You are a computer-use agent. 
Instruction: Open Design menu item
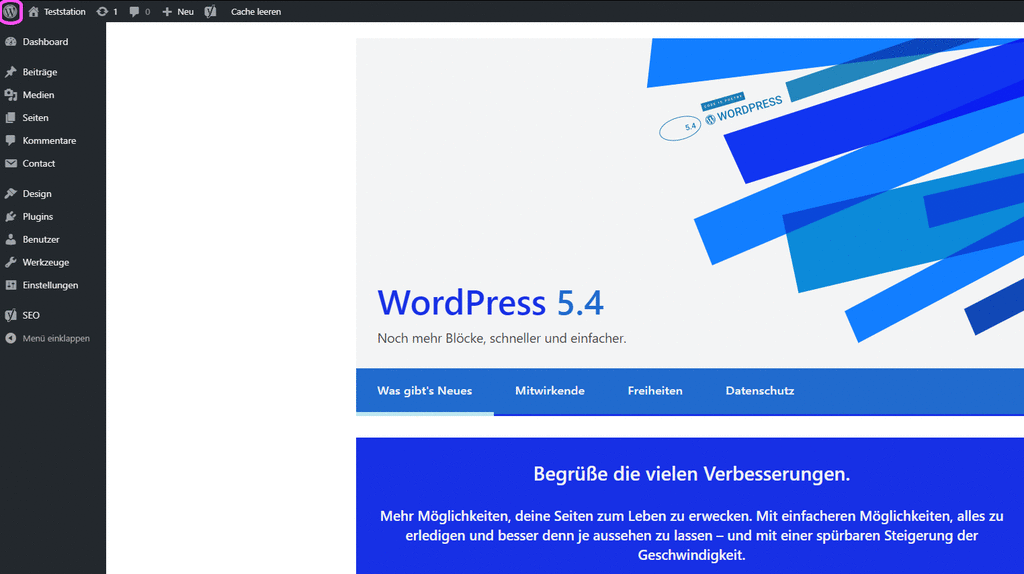[37, 193]
